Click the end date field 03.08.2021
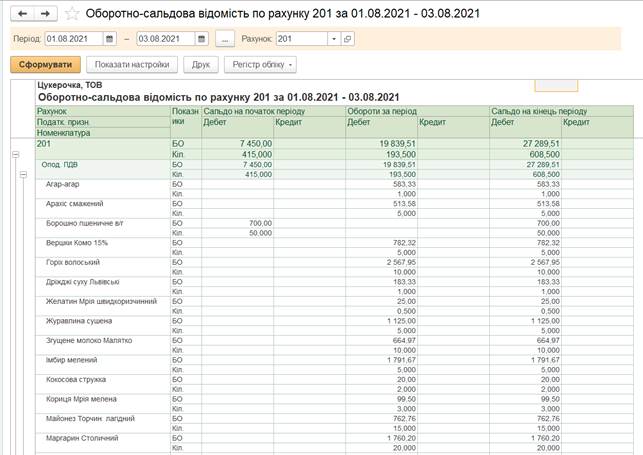643x455 pixels. (x=165, y=39)
